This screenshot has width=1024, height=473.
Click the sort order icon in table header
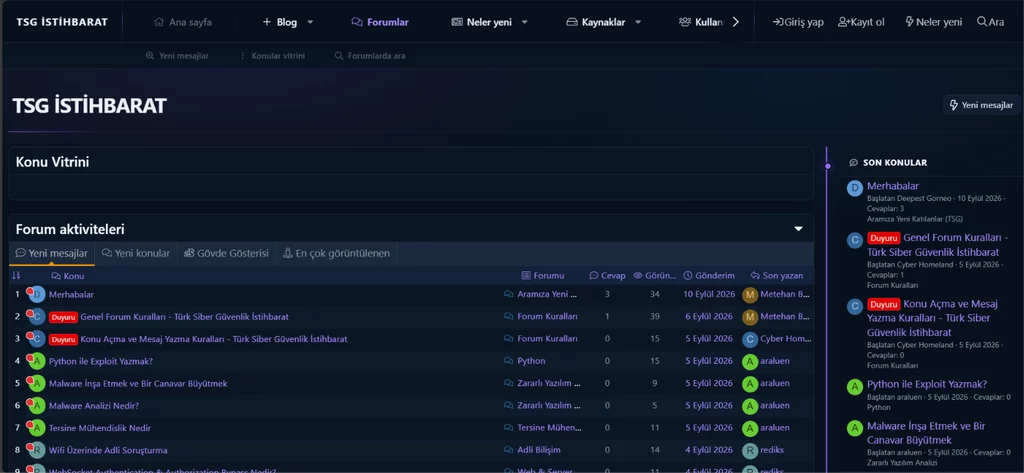(x=16, y=276)
